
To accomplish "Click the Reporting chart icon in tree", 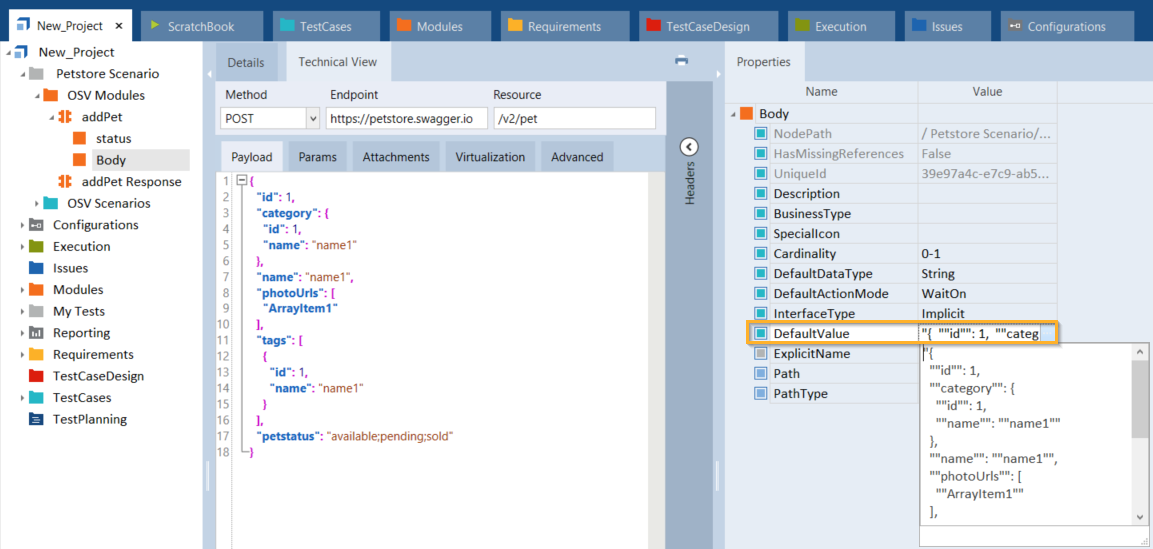I will (36, 333).
